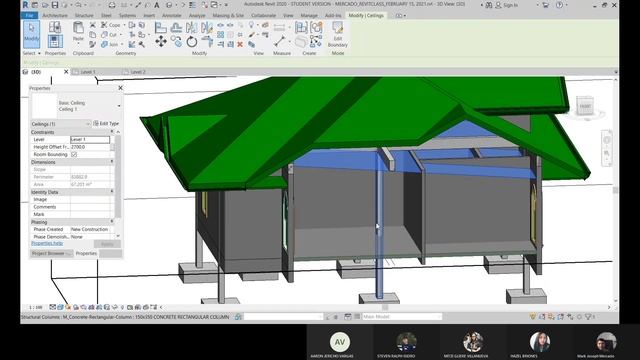This screenshot has height=360, width=640.
Task: Click the Print icon in quick access toolbar
Action: pos(112,5)
